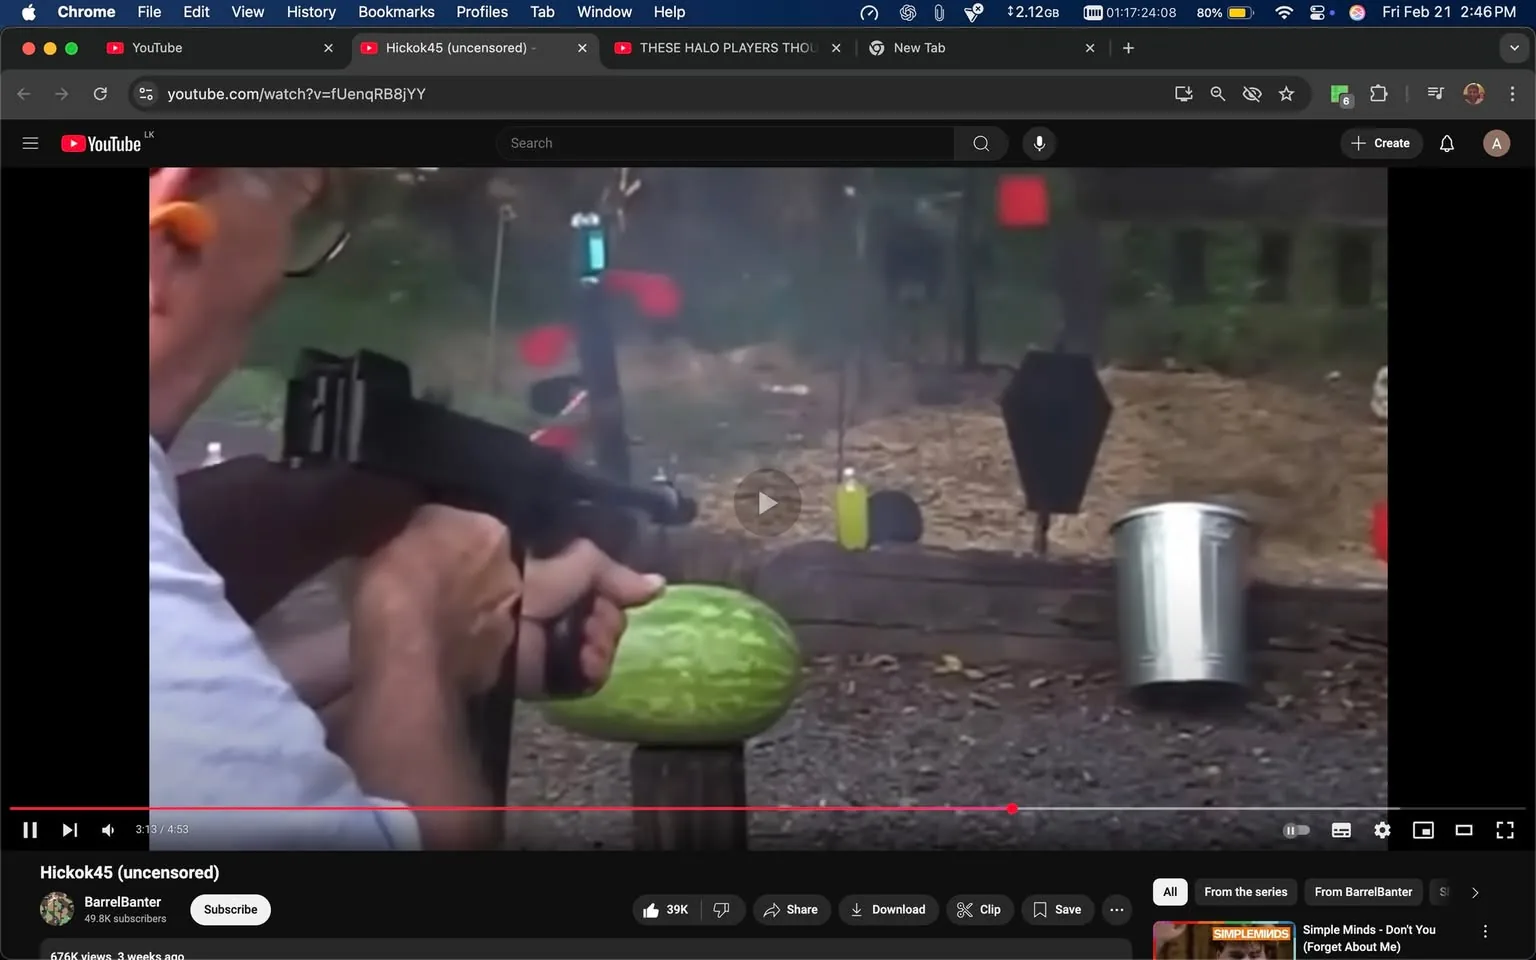Screen dimensions: 1536x960
Task: Expand more related filter chips with right arrow
Action: 1475,891
